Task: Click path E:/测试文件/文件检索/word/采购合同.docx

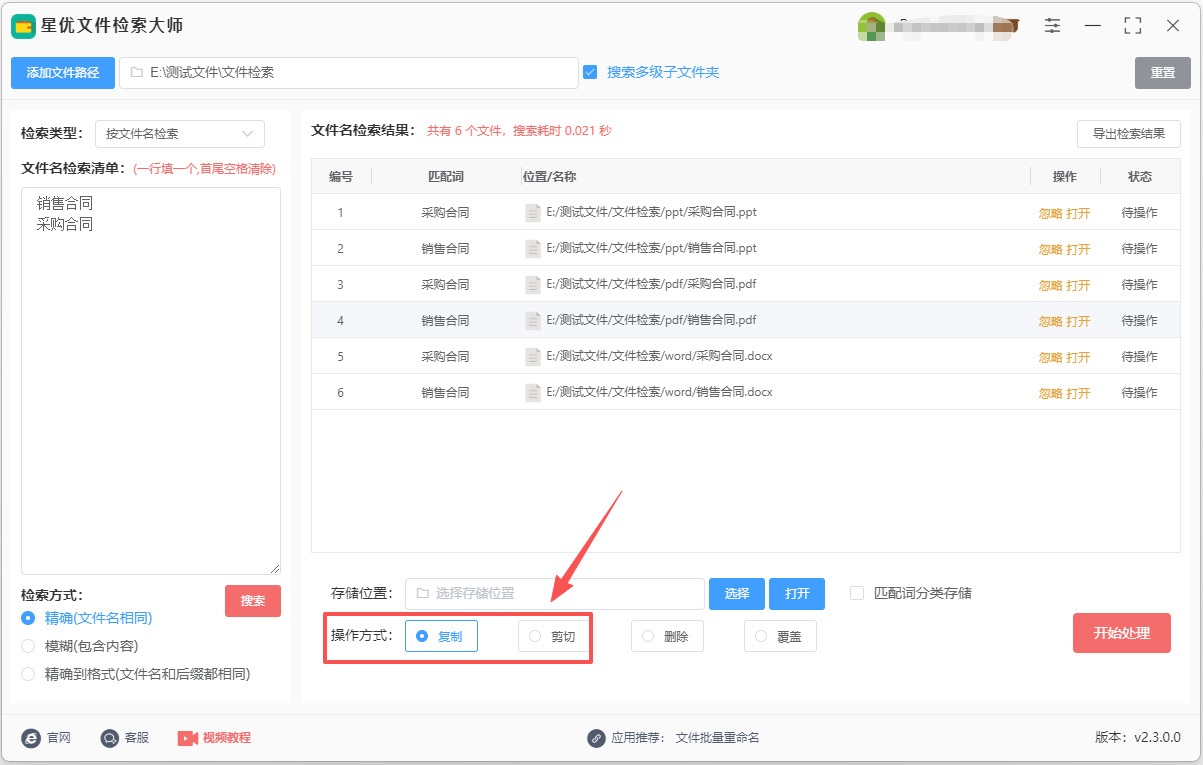Action: tap(659, 356)
